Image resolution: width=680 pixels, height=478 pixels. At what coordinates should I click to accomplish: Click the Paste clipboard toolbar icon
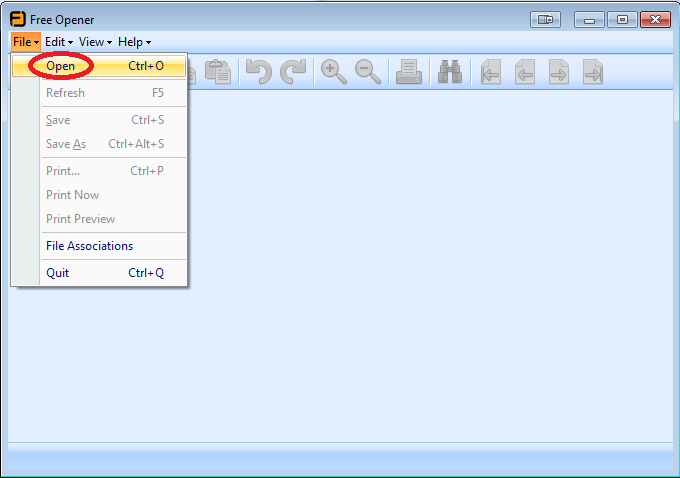tap(218, 72)
